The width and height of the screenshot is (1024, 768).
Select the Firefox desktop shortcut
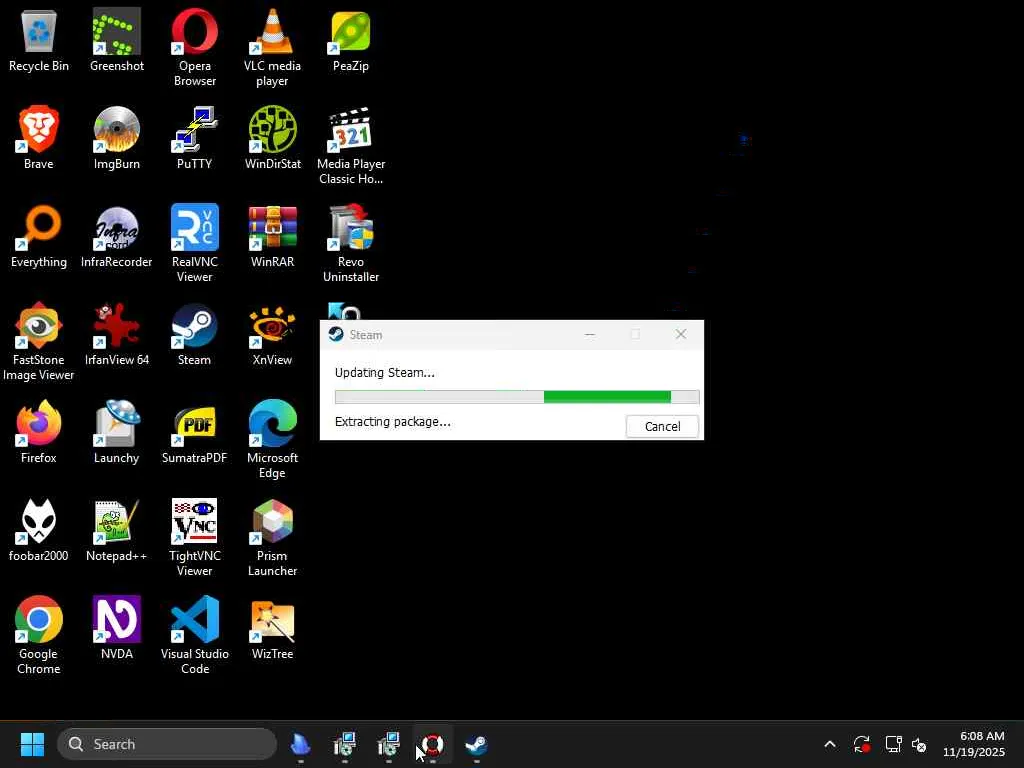39,432
